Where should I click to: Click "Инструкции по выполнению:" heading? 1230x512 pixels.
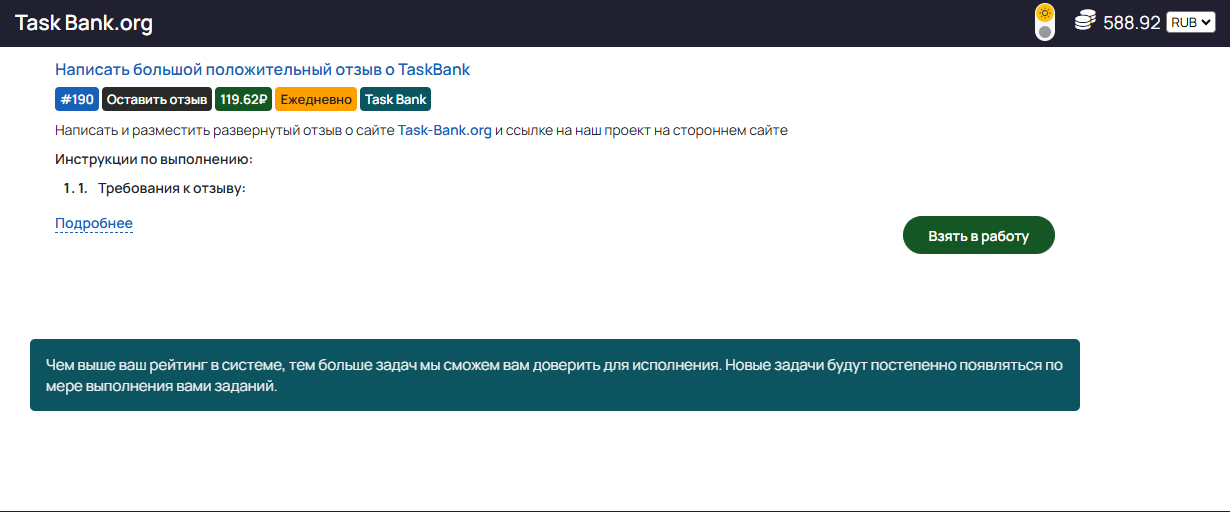(154, 159)
